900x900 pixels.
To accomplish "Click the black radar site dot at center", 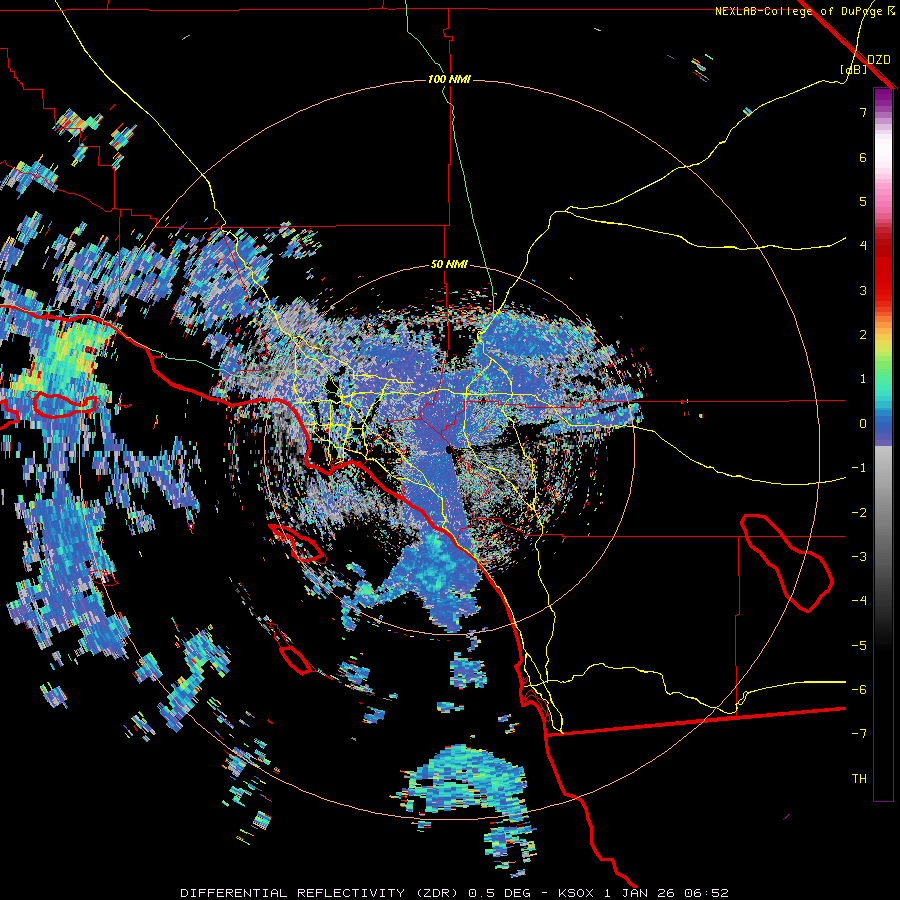I will click(449, 449).
